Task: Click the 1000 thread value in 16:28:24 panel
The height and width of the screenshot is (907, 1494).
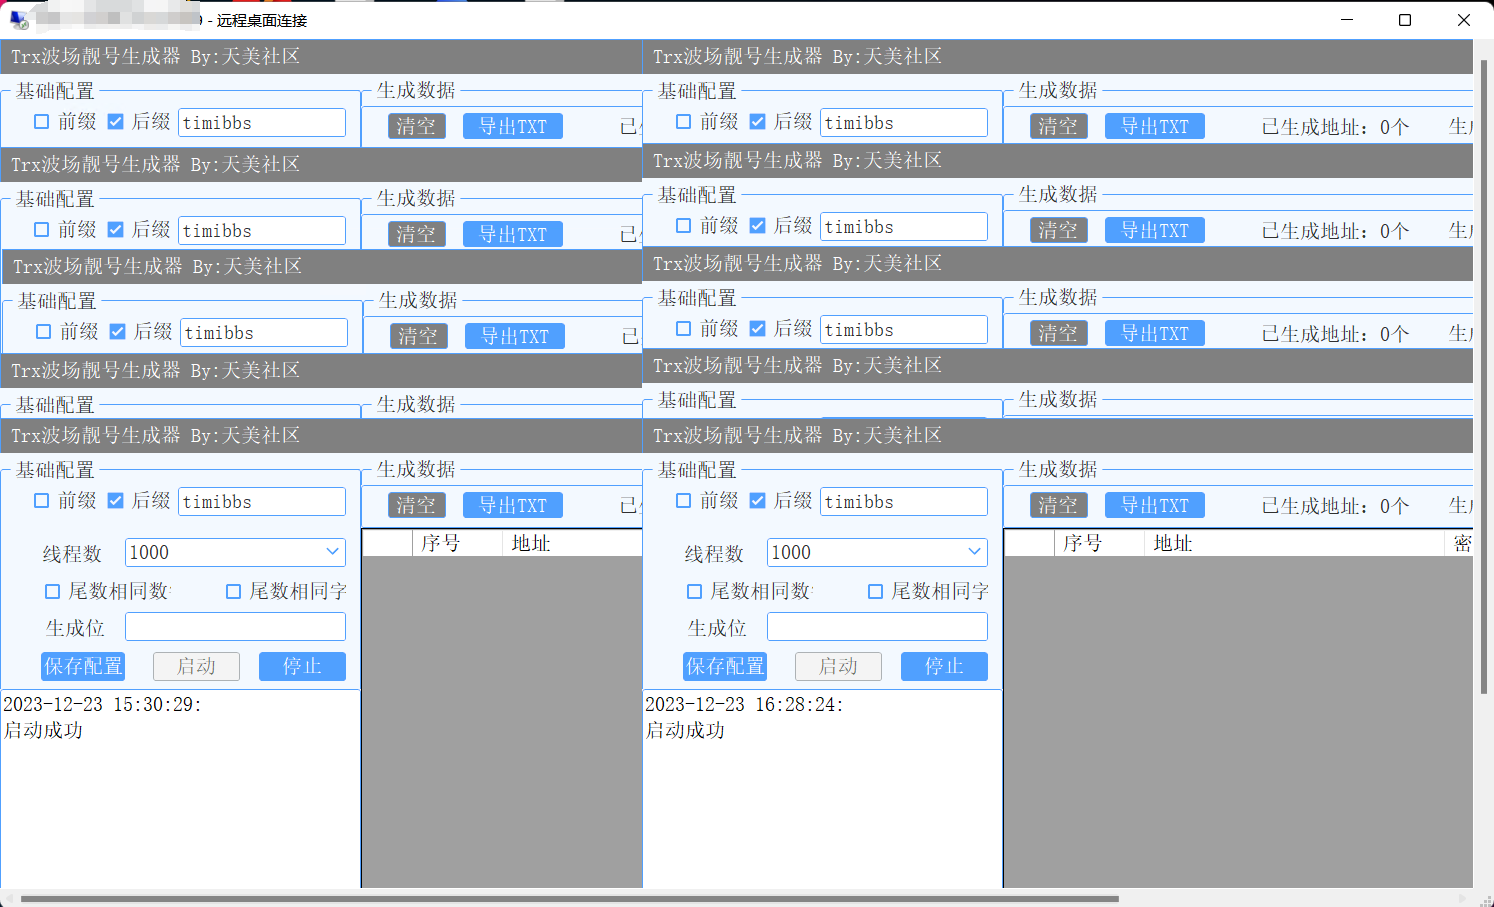Action: [792, 553]
